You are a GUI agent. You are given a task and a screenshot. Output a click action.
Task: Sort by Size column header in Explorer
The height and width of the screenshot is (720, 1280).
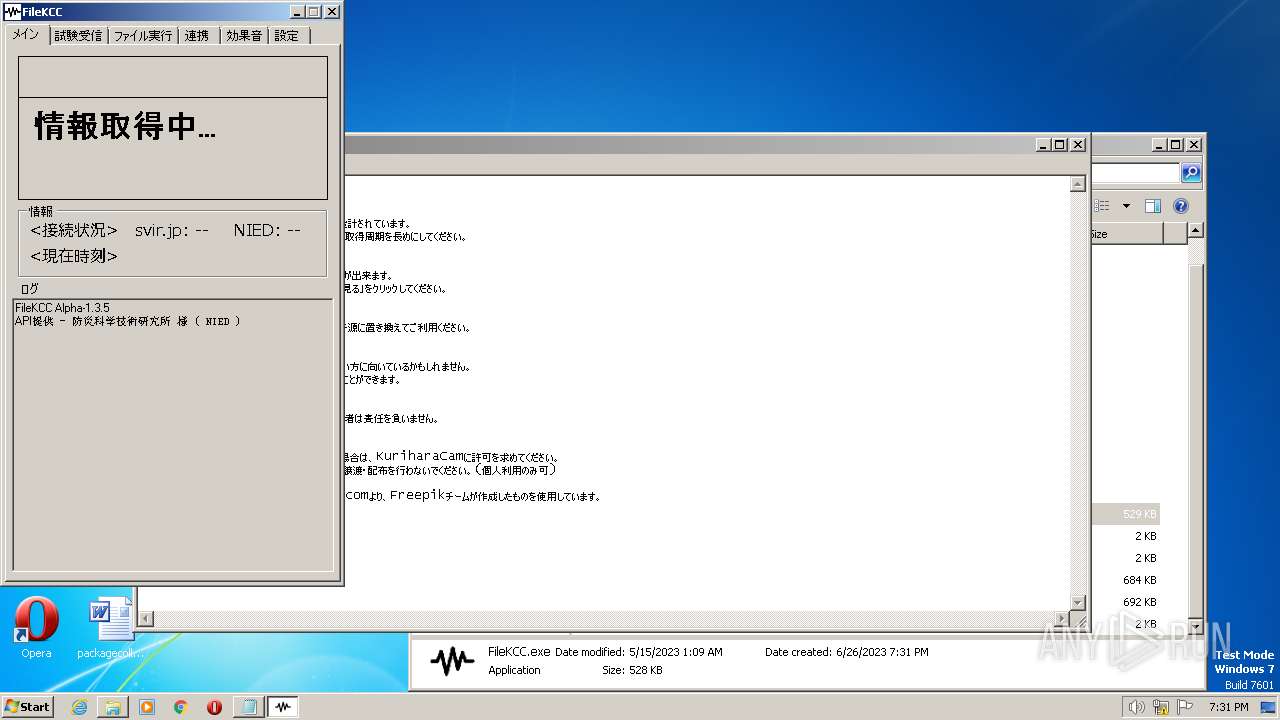1126,234
